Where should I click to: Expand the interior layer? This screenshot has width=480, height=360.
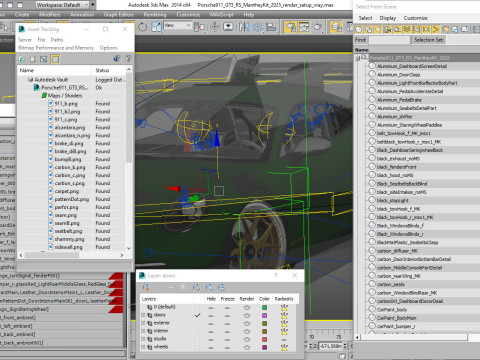143,331
